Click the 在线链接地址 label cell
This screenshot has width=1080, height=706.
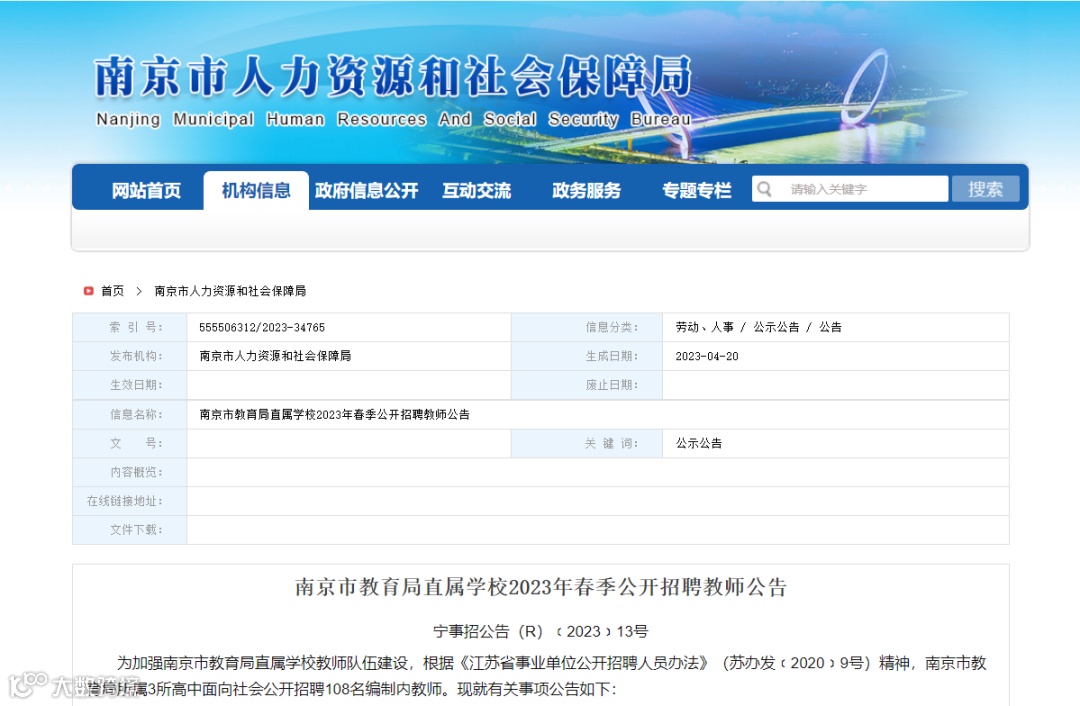(130, 501)
